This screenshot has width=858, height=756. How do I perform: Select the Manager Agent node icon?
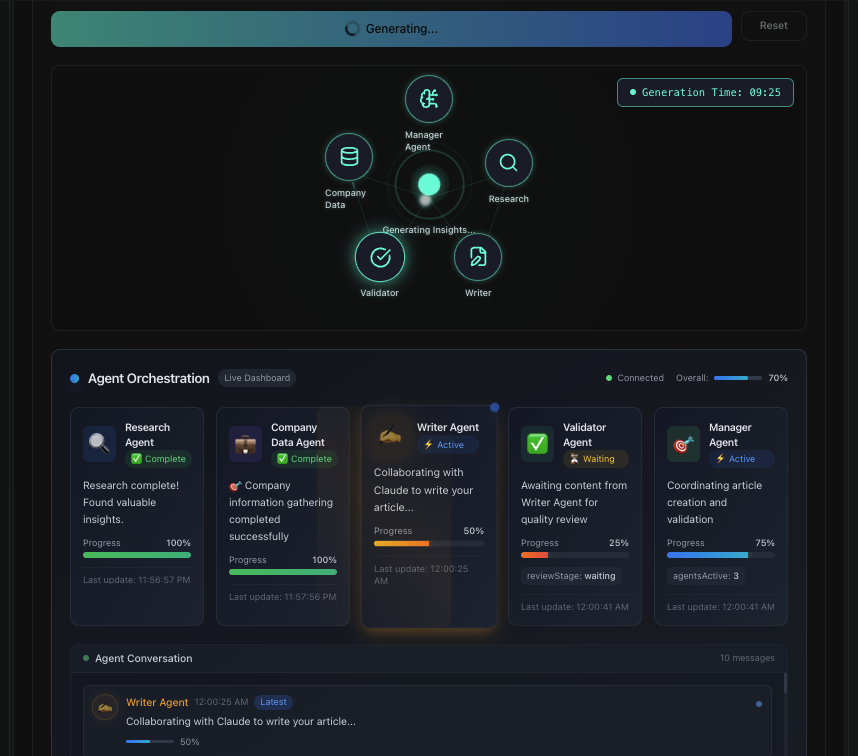[428, 99]
